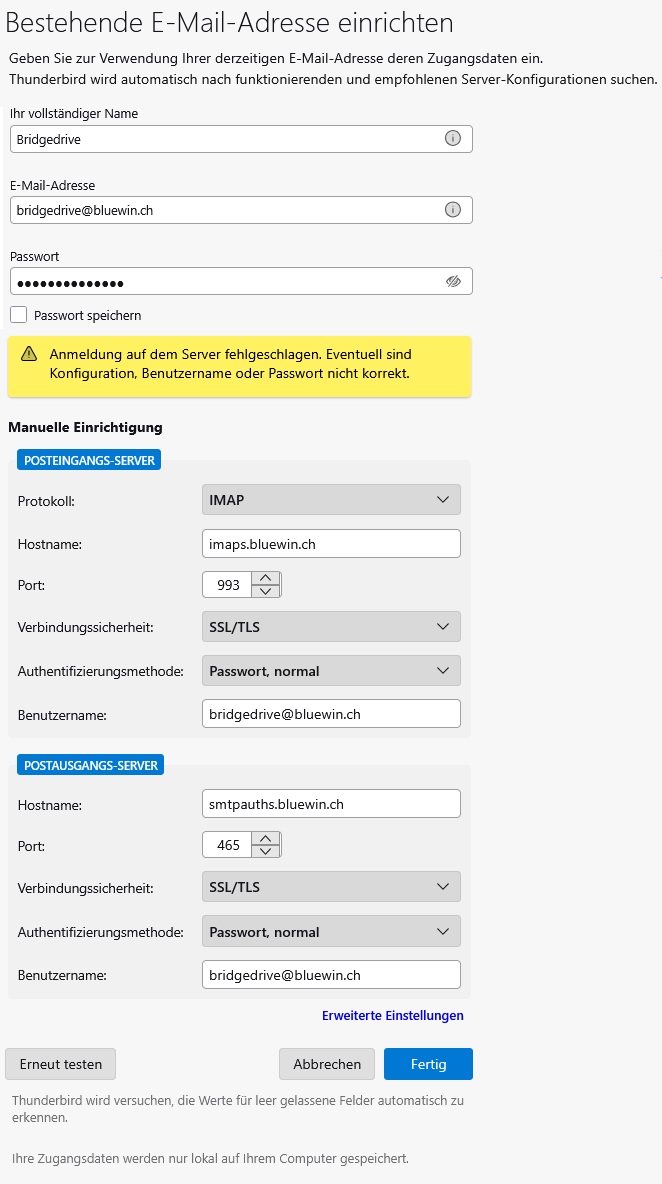Click the Erweiterte Einstellungen link
This screenshot has width=662, height=1184.
392,1015
